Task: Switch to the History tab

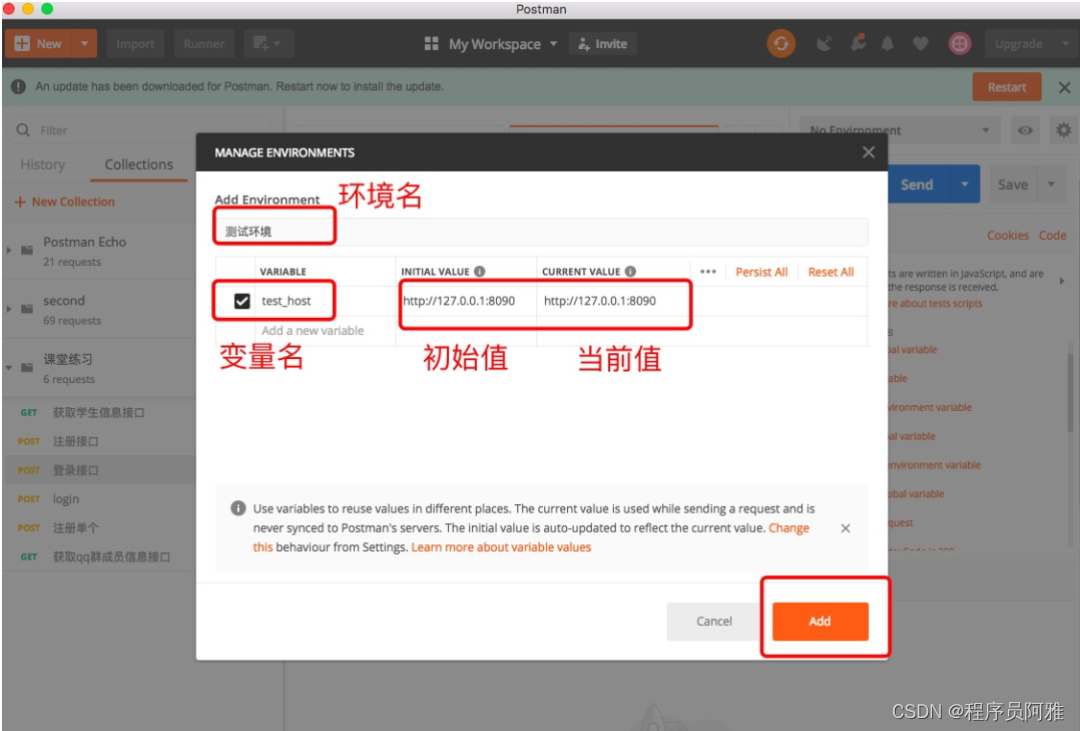Action: [43, 165]
